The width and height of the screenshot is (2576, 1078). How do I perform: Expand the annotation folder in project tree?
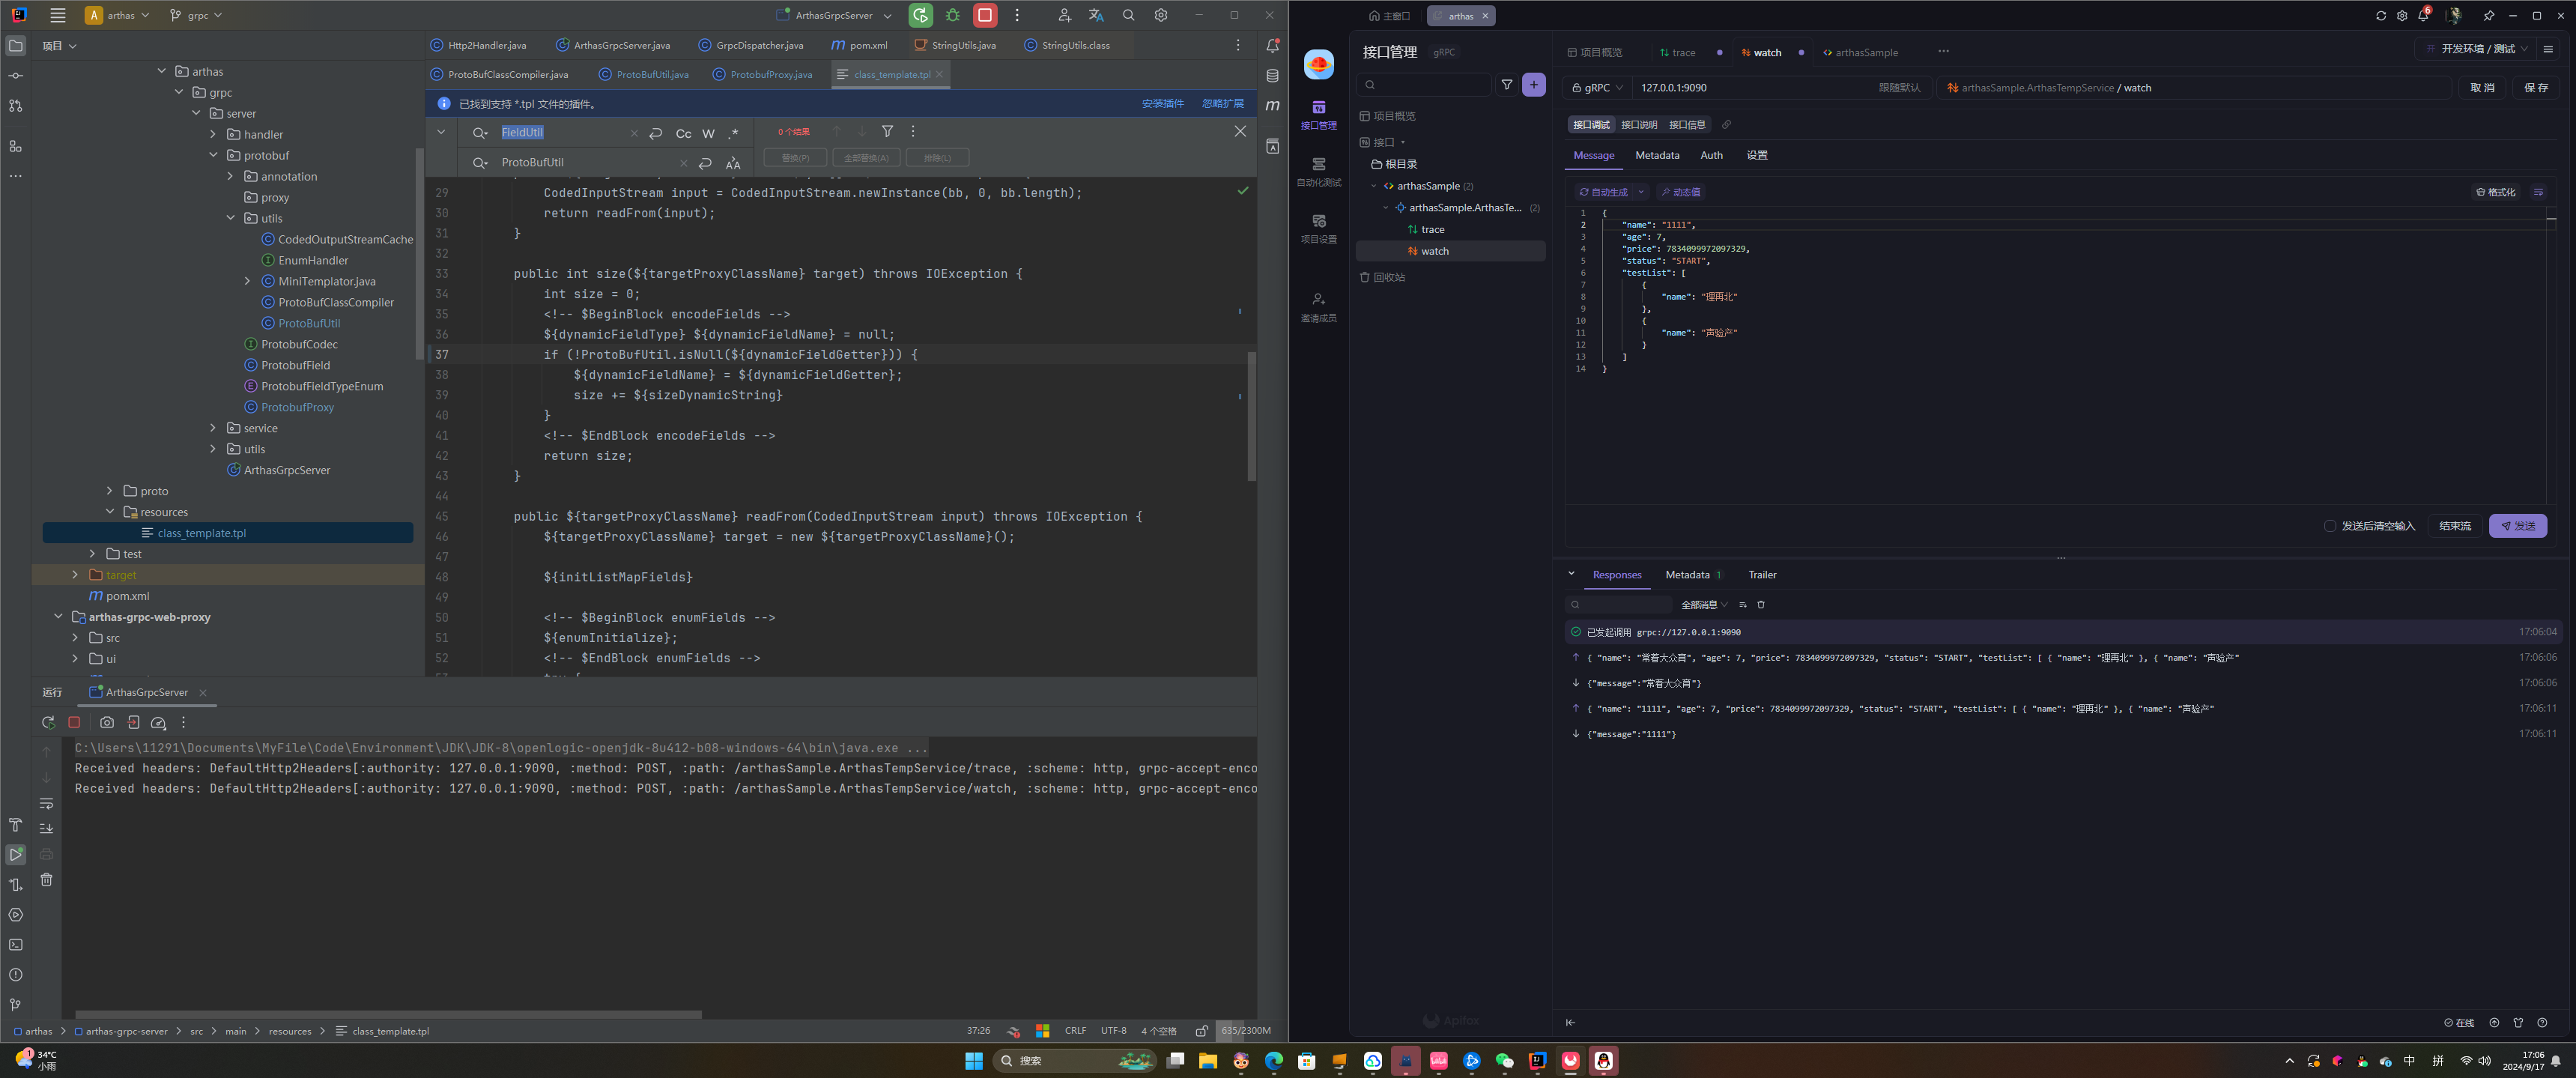pyautogui.click(x=230, y=176)
